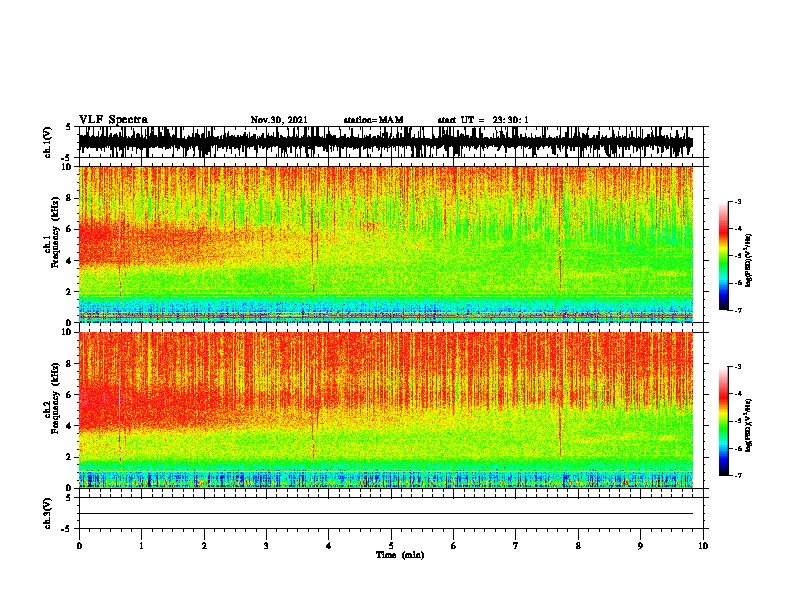Click the ch.2 frequency spectrogram plot
This screenshot has width=792, height=612.
386,410
